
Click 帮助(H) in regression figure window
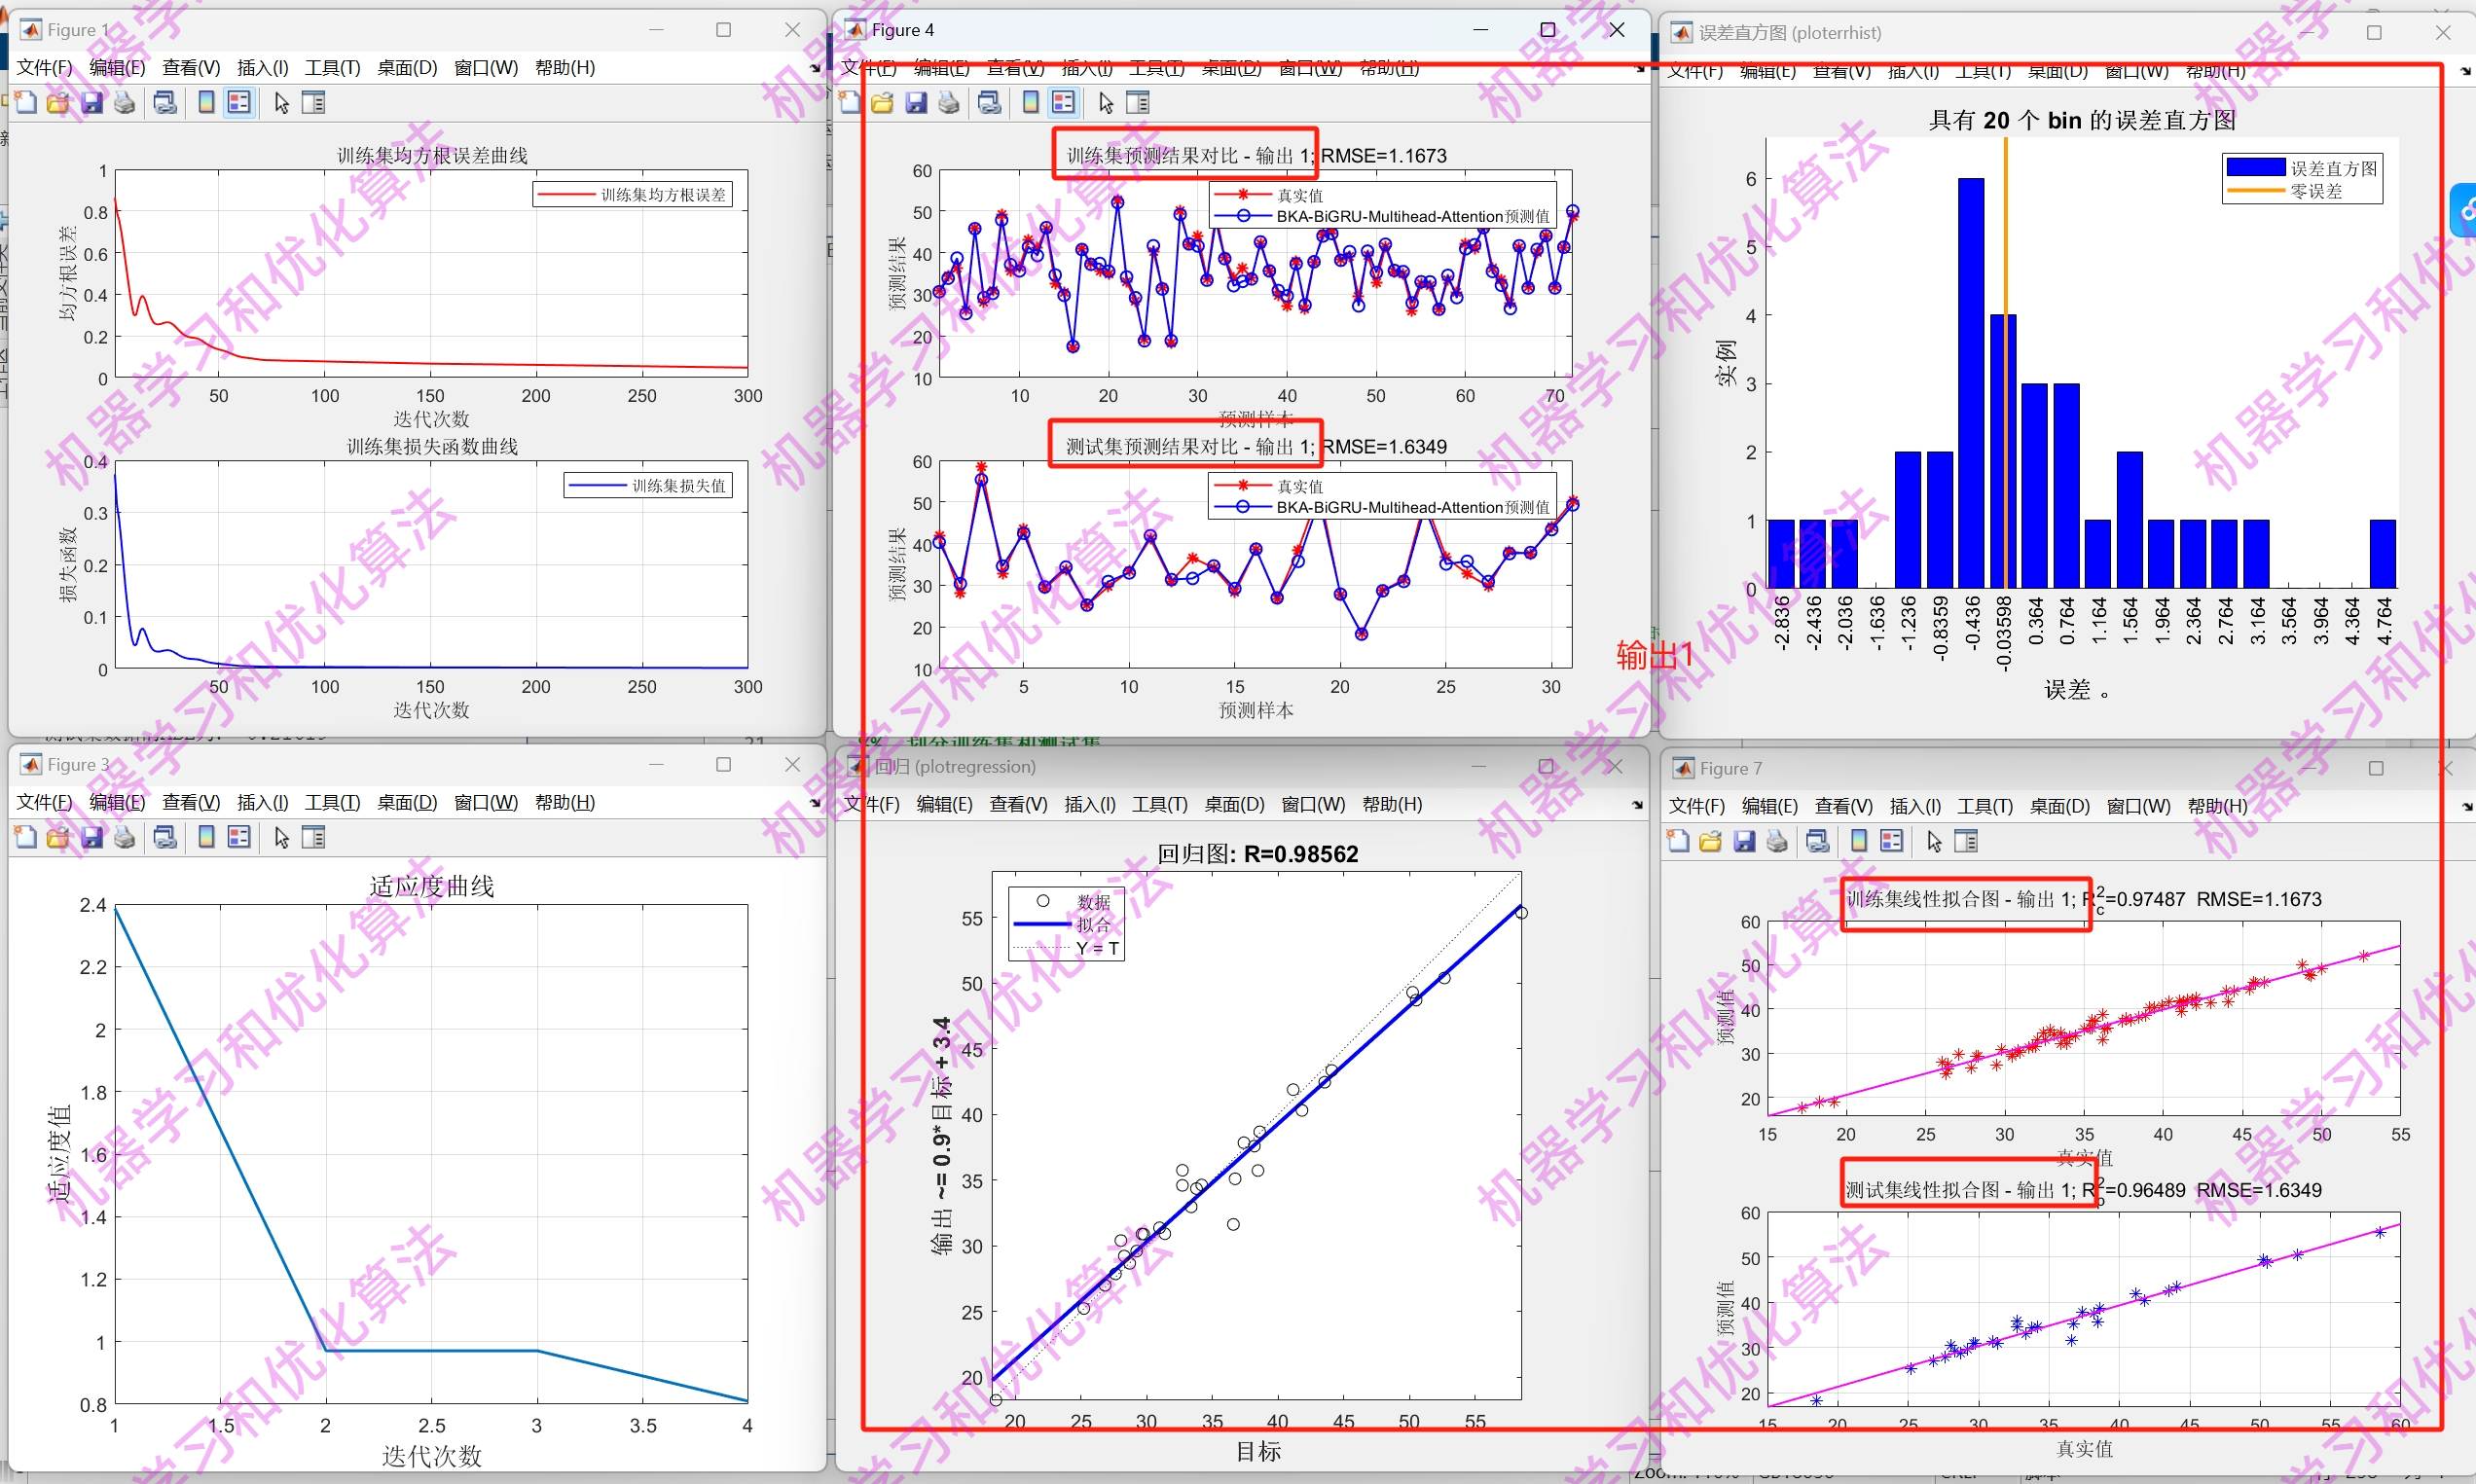[x=1392, y=804]
